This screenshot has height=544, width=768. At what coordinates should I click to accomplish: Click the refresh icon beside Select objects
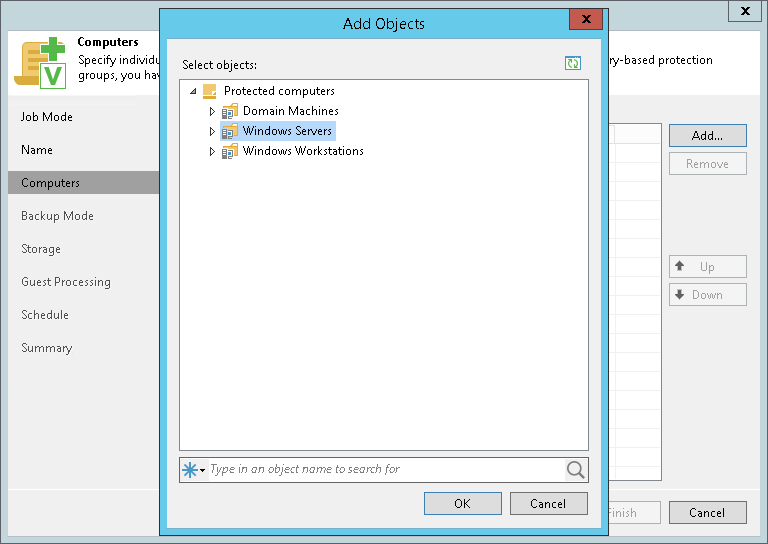573,63
